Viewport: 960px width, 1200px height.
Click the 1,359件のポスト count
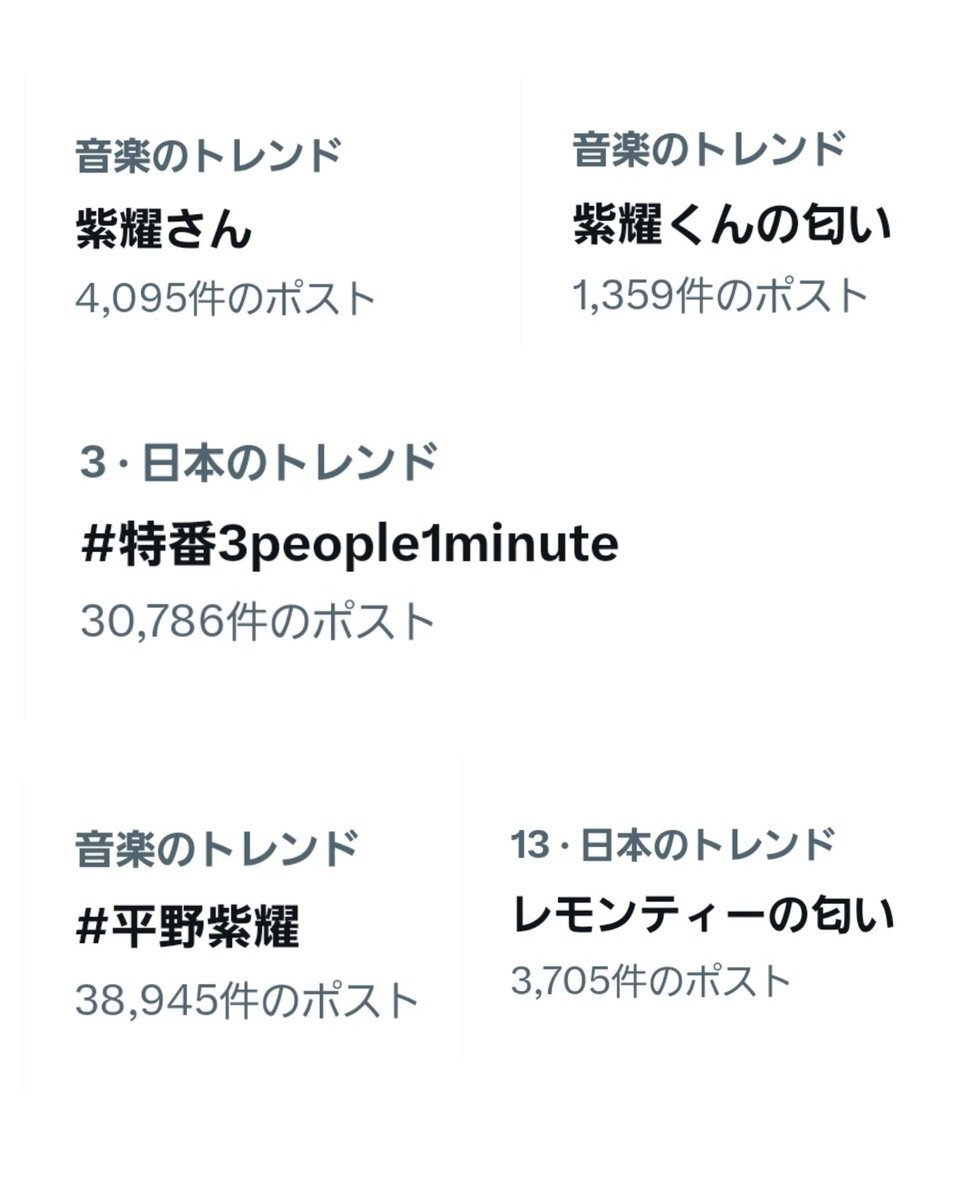click(x=721, y=296)
